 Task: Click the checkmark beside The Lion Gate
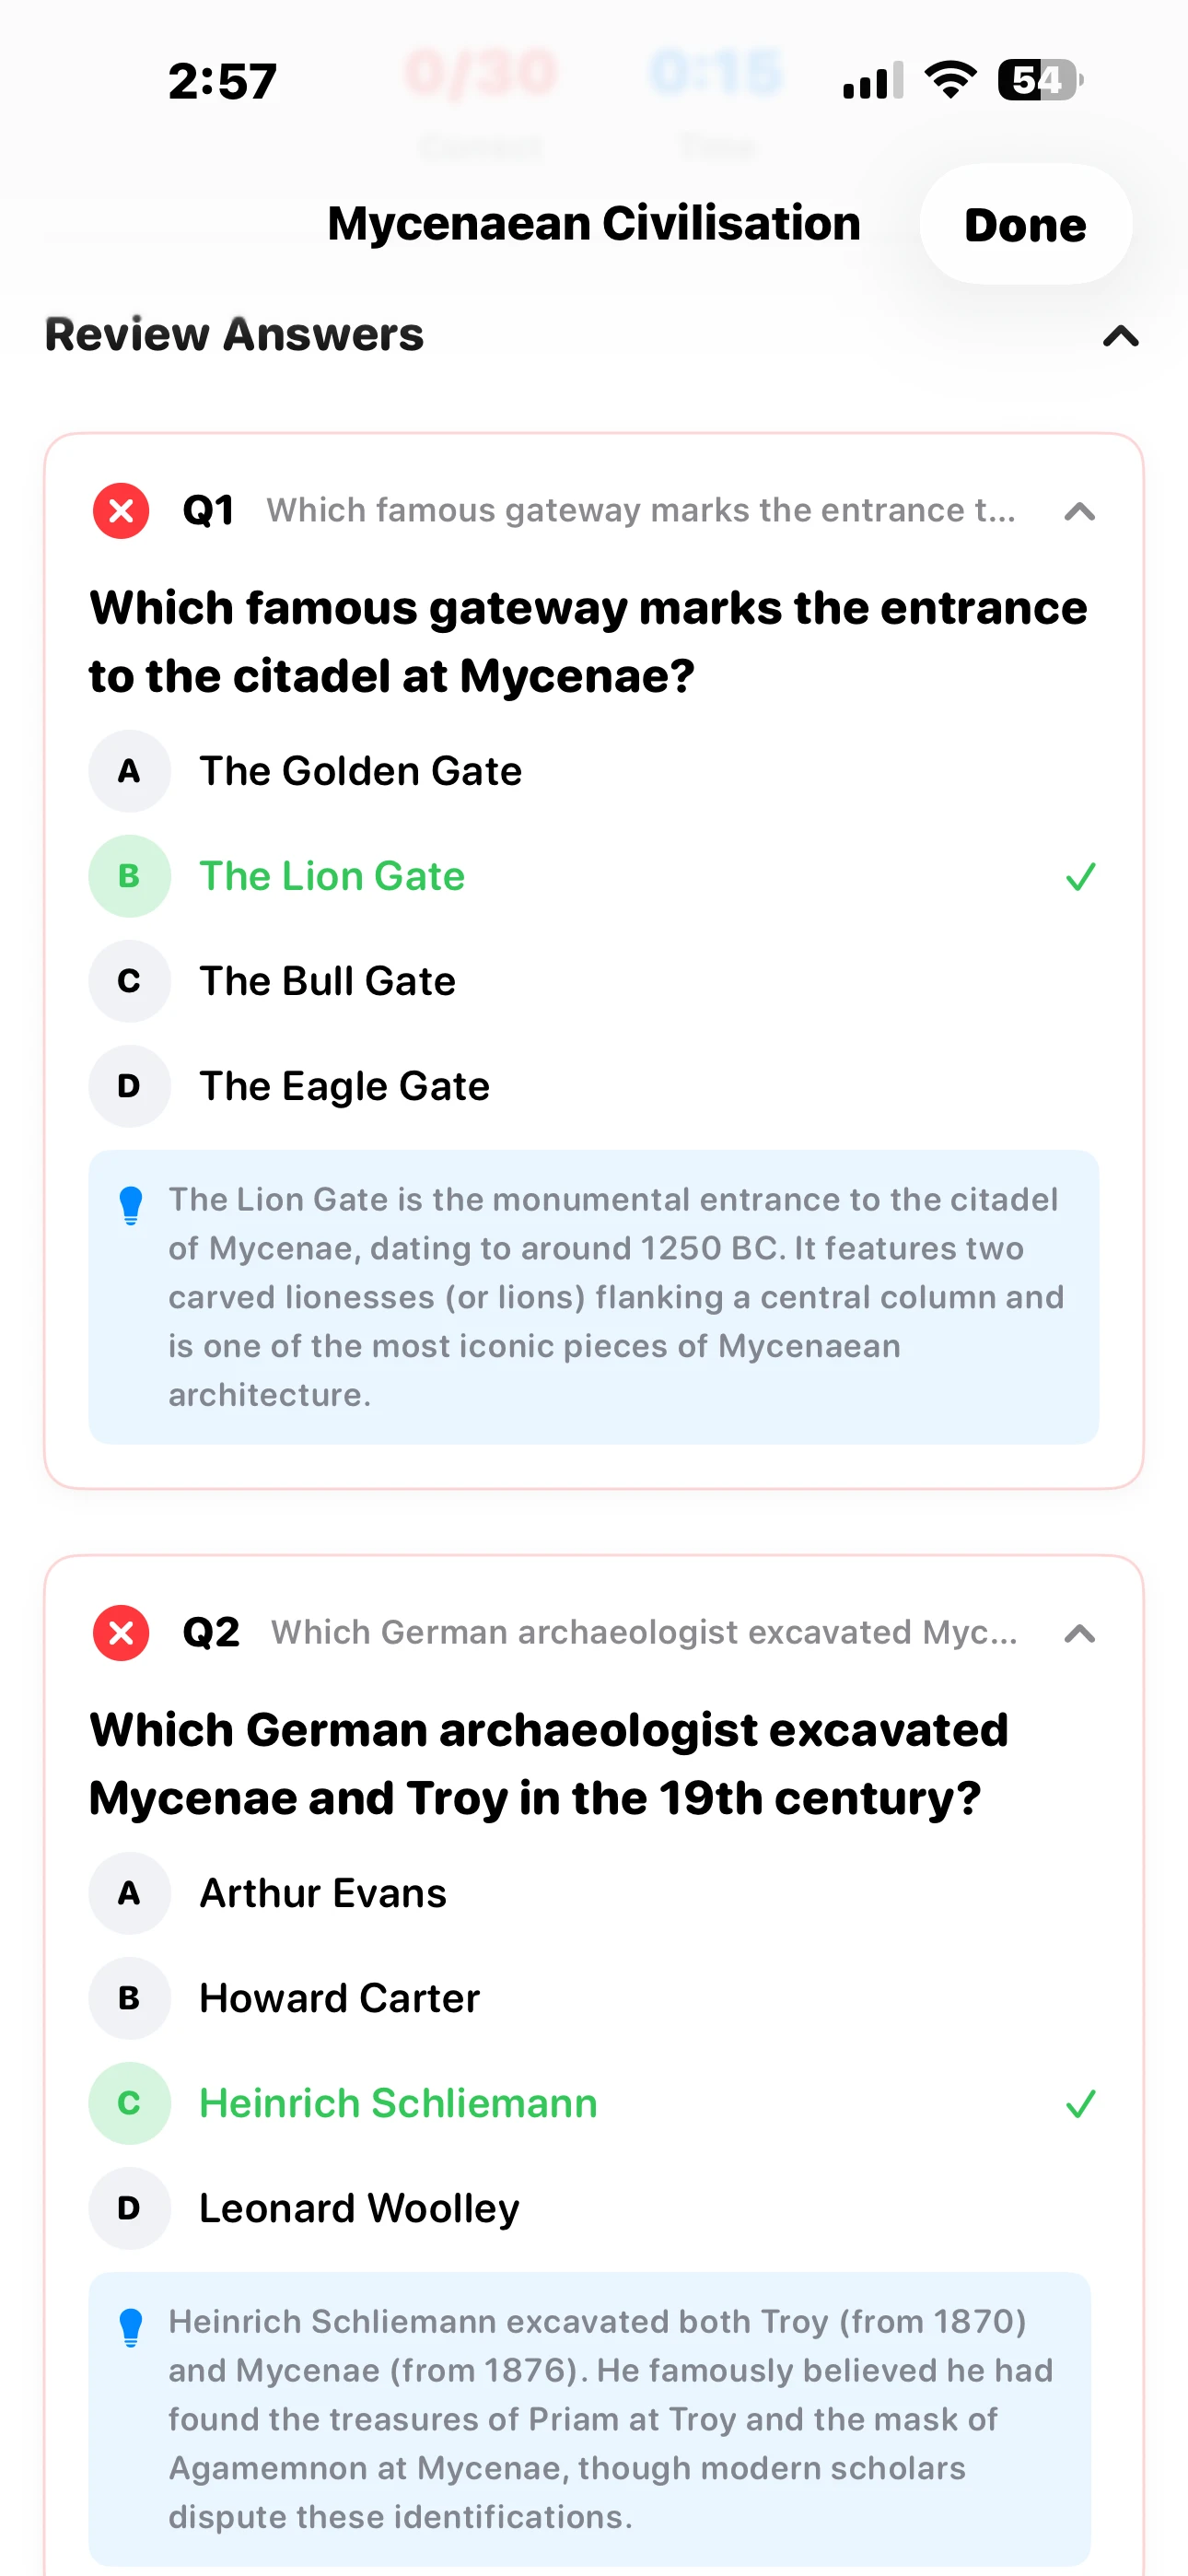tap(1079, 877)
